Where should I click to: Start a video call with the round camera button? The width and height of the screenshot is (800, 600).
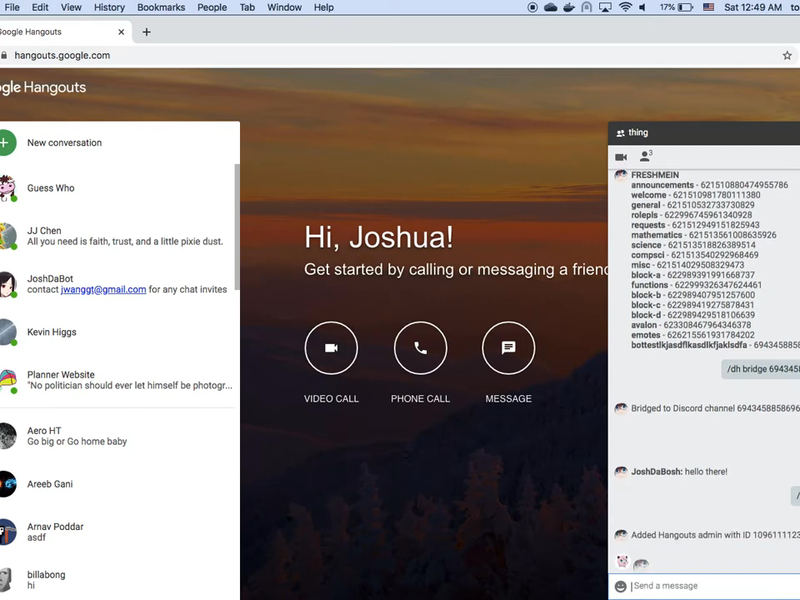point(331,348)
